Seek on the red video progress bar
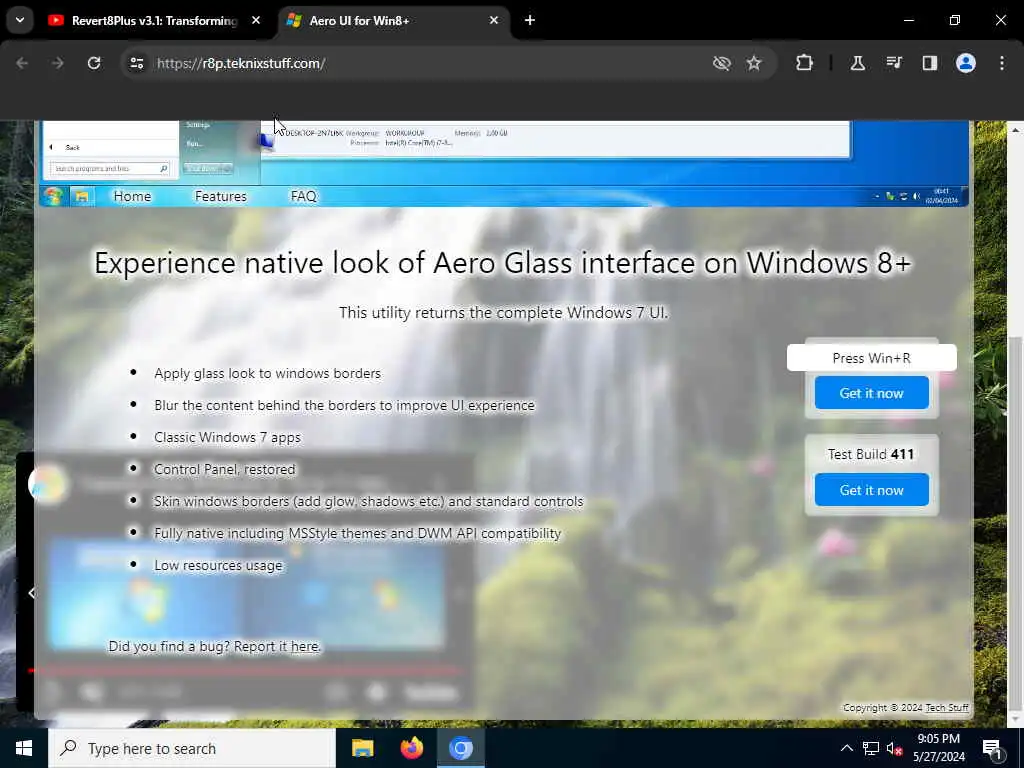Image resolution: width=1024 pixels, height=768 pixels. point(245,671)
